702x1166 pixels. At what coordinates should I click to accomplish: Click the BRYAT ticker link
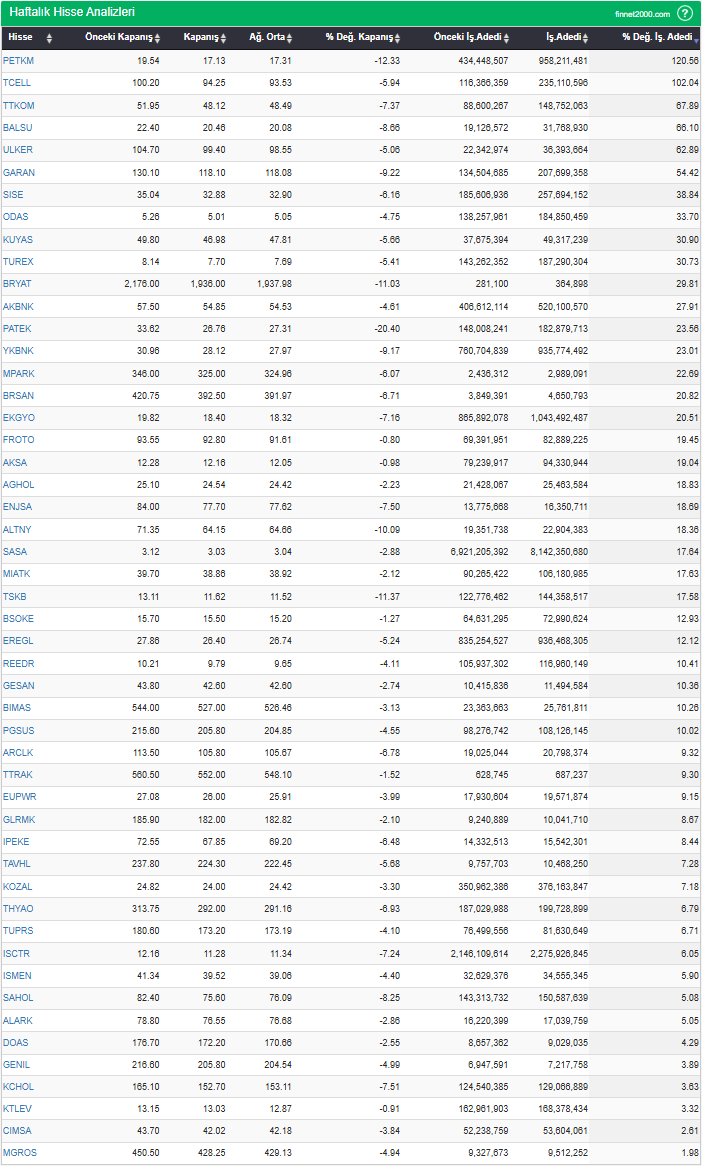click(17, 284)
